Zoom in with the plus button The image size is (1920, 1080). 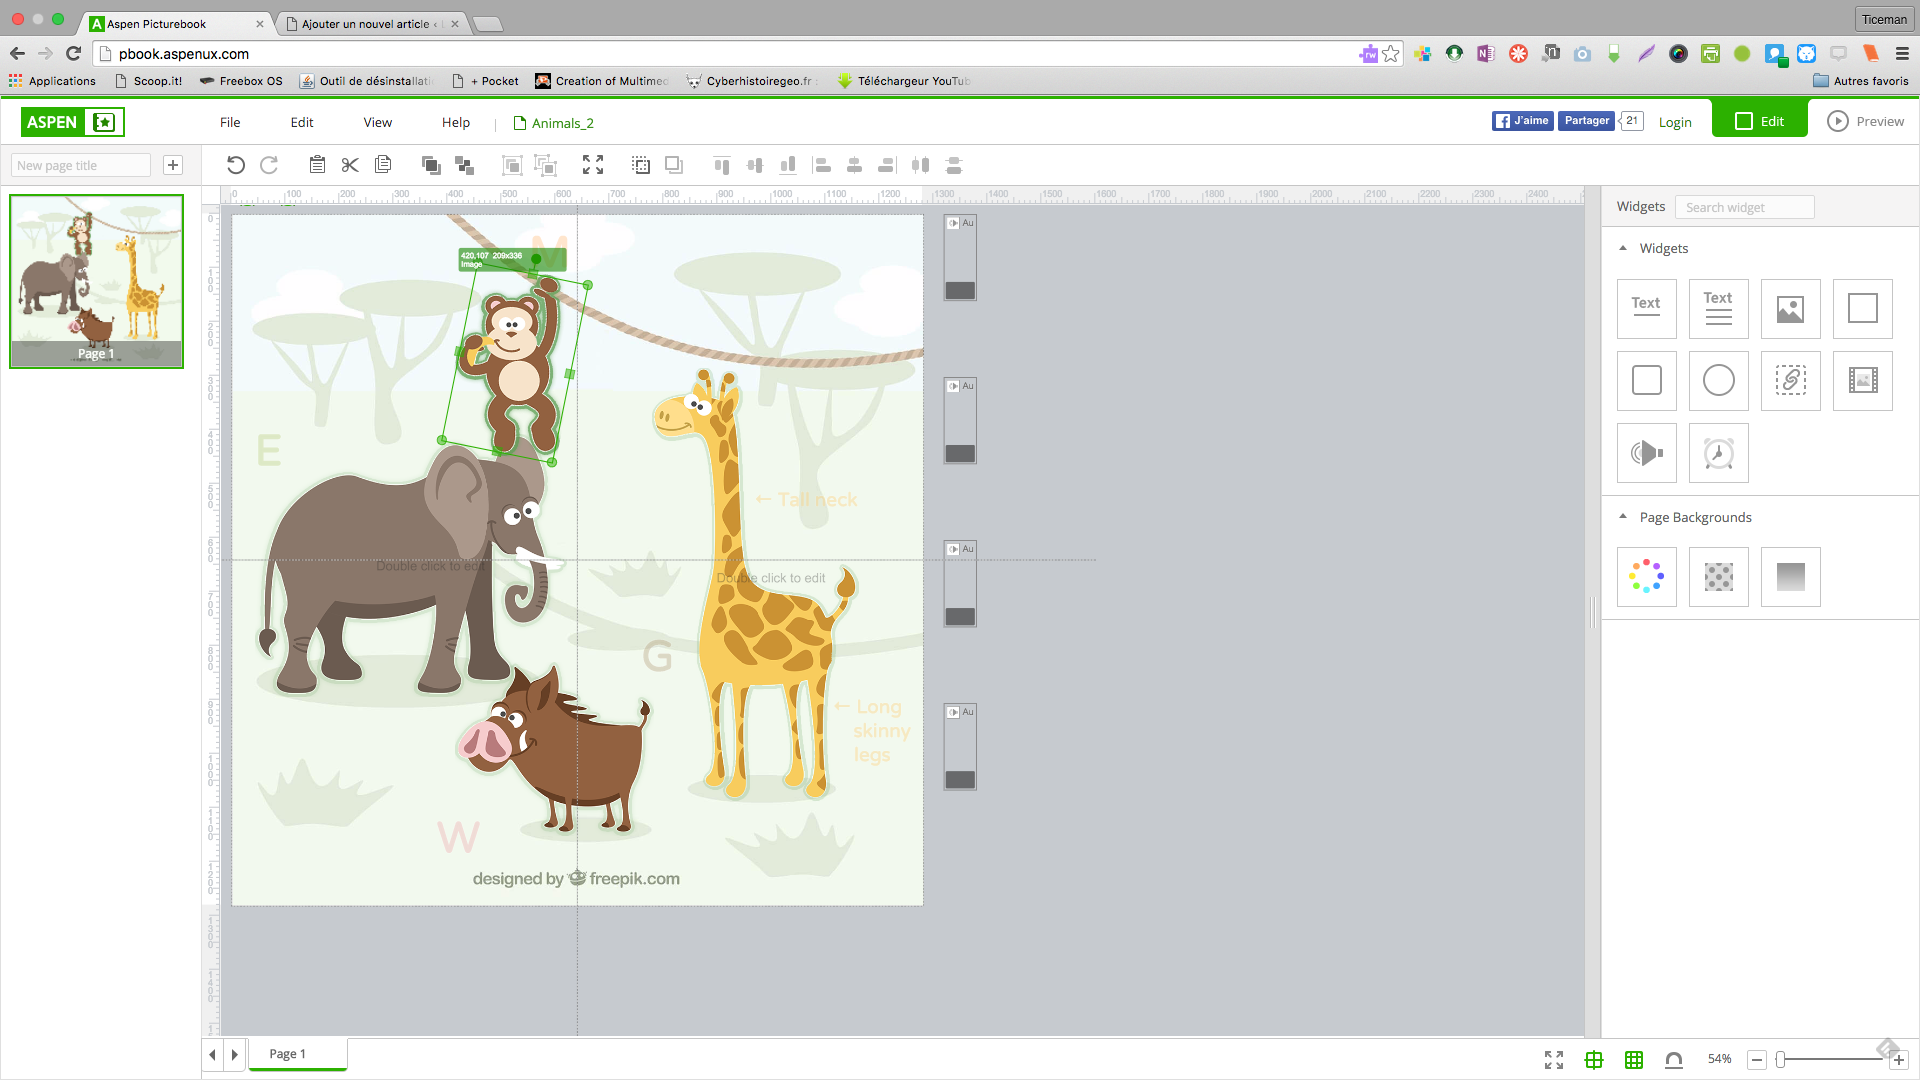pyautogui.click(x=1899, y=1060)
